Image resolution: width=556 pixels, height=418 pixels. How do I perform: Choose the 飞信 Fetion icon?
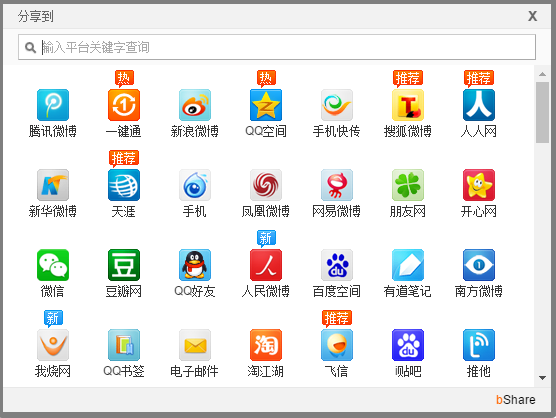(337, 345)
